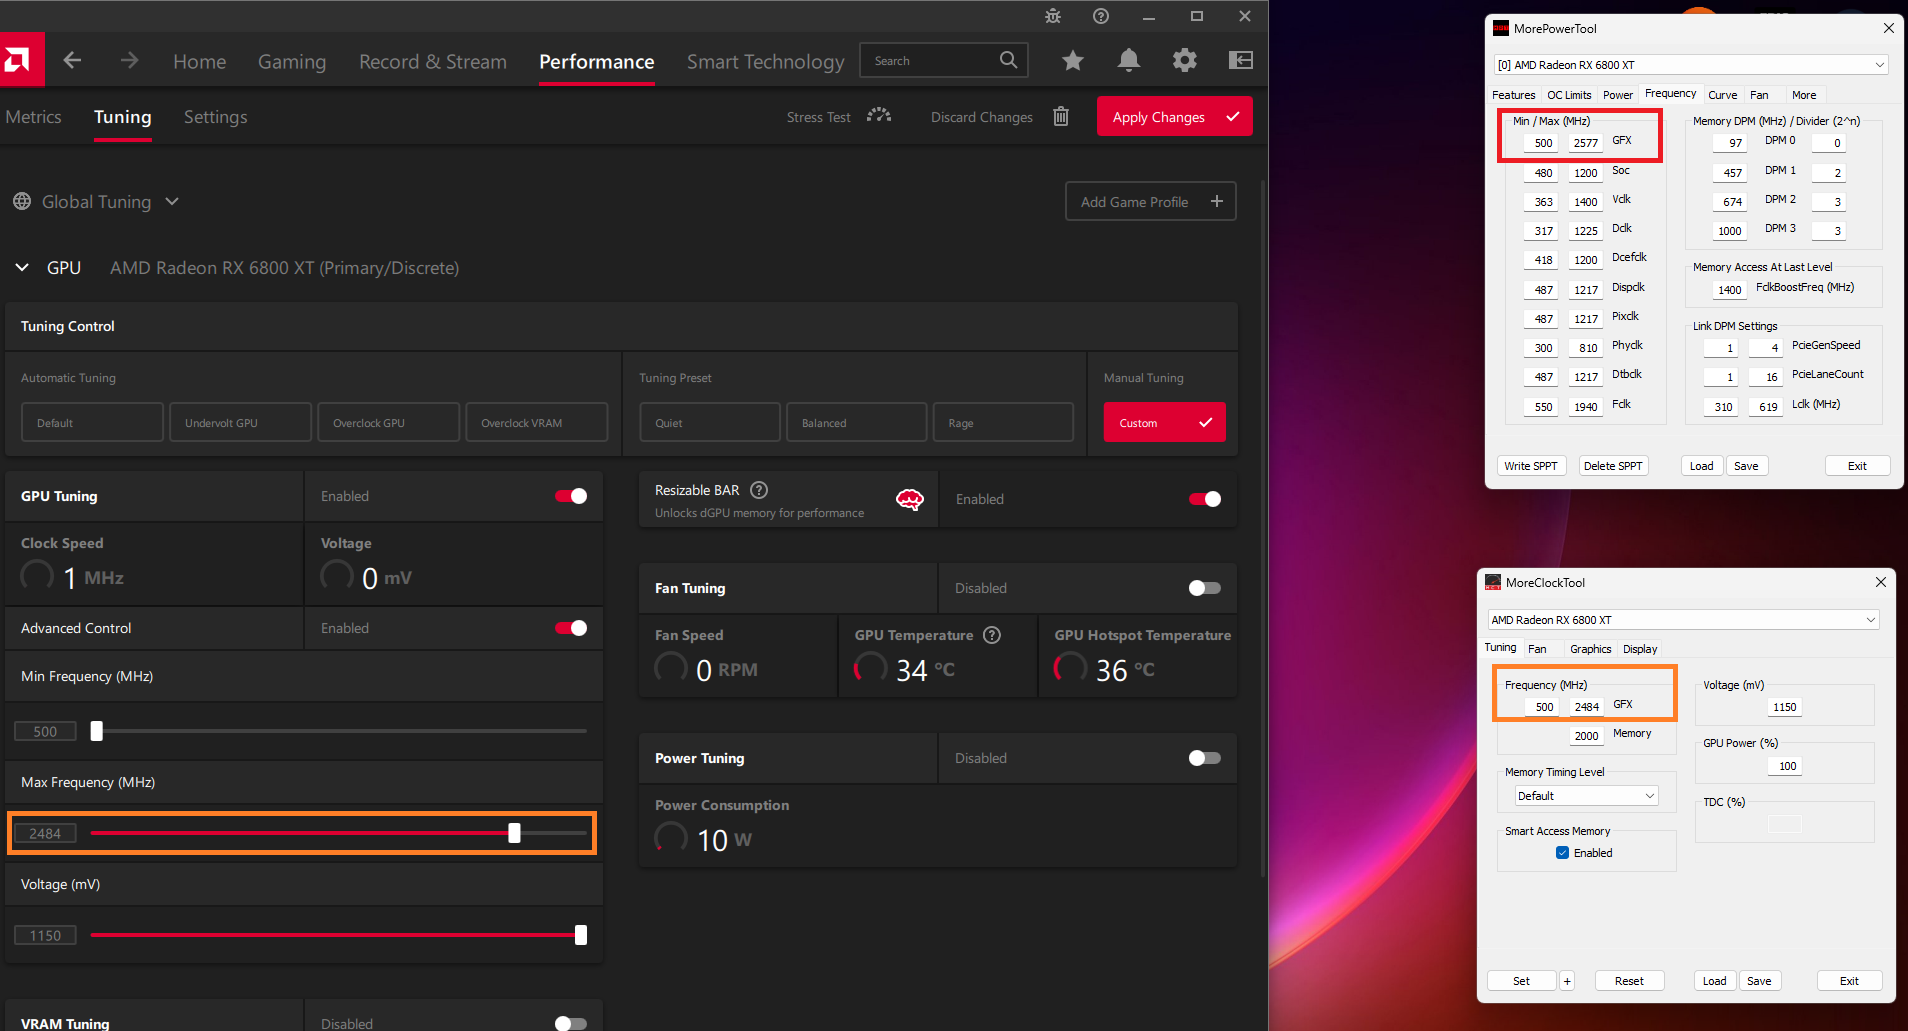1908x1031 pixels.
Task: Click the MoreClockTool Reset button
Action: 1629,981
